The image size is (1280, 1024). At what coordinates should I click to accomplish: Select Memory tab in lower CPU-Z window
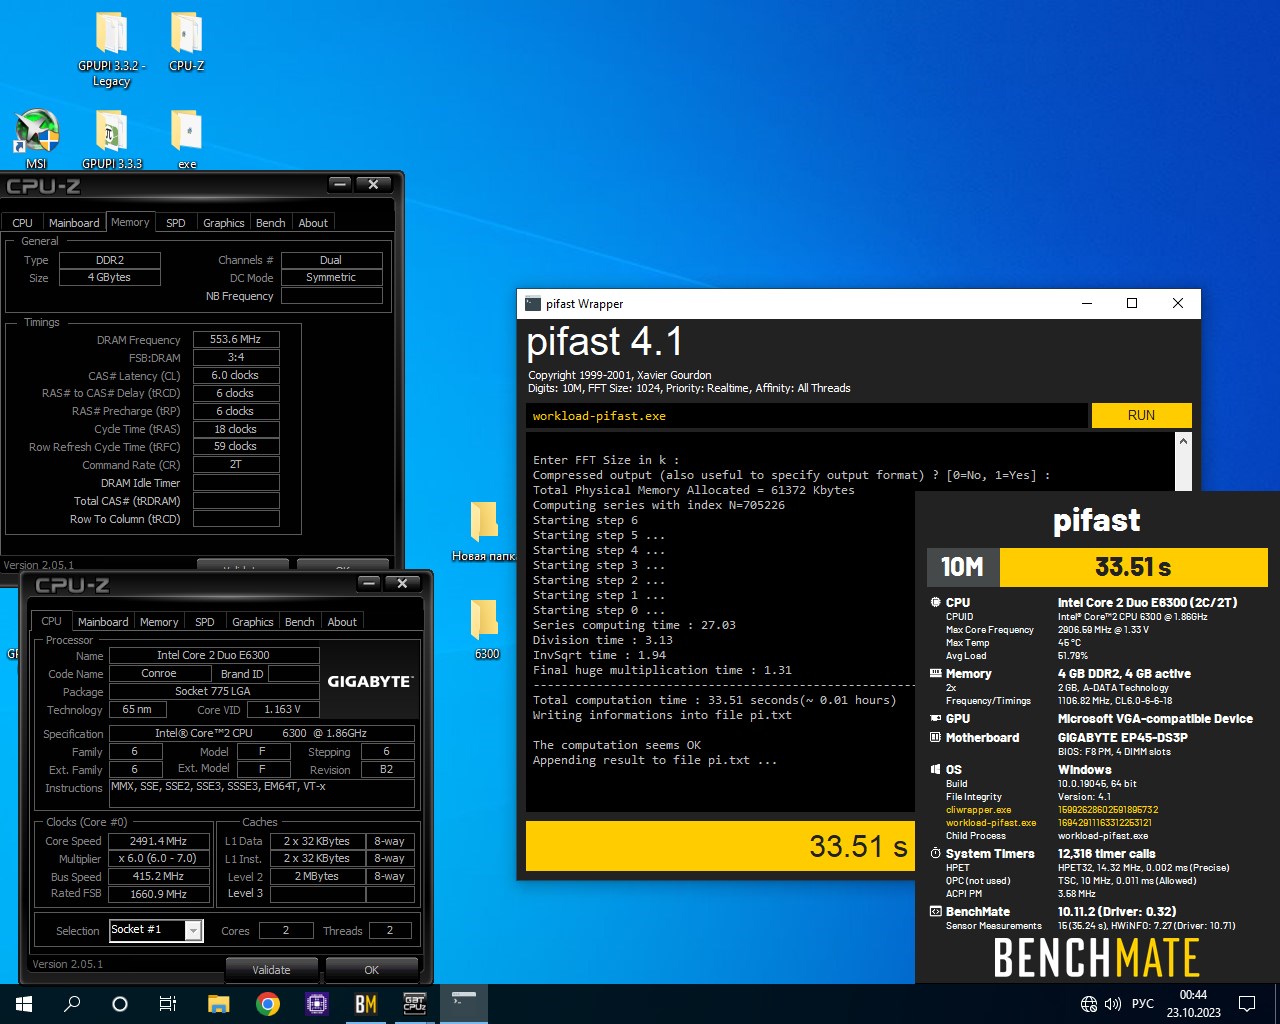point(159,622)
